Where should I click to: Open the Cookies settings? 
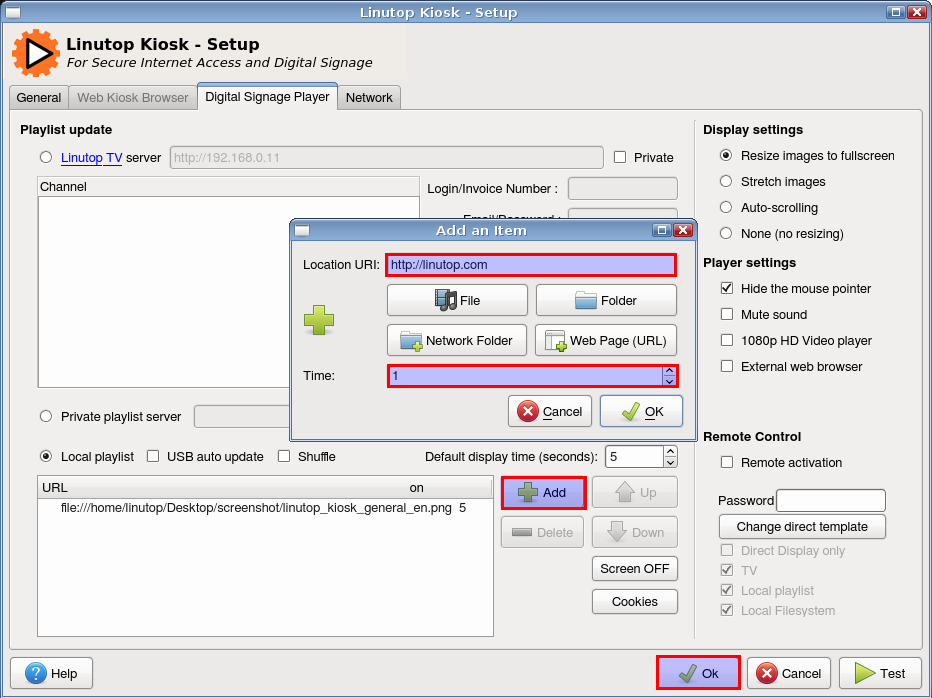click(x=635, y=602)
